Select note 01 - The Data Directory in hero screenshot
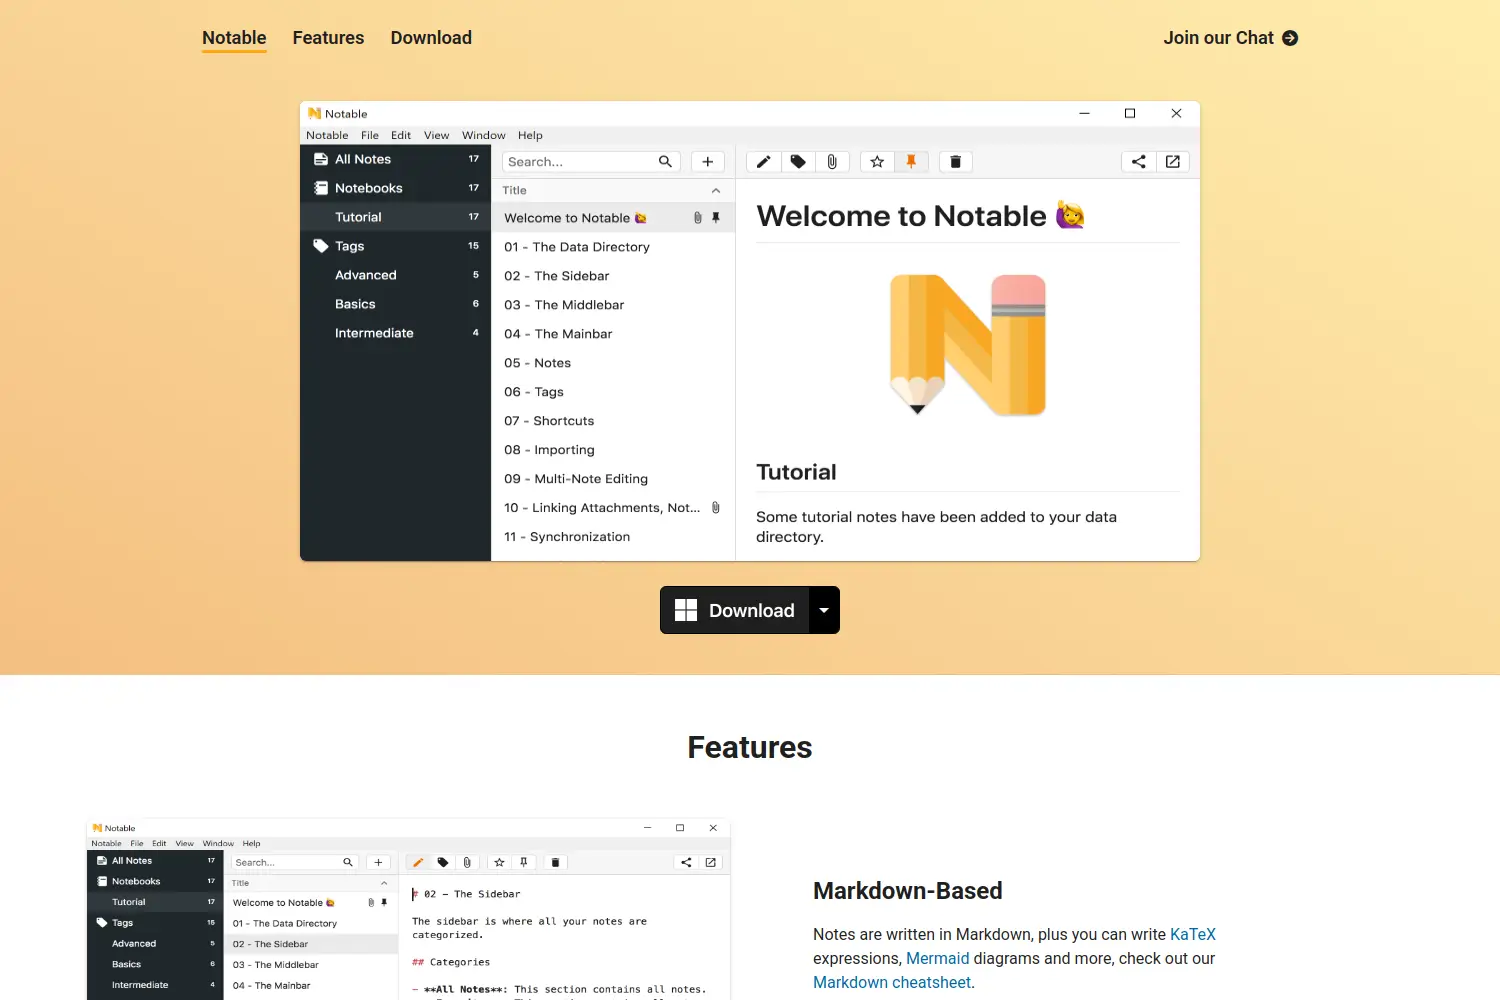This screenshot has width=1500, height=1000. click(x=613, y=247)
